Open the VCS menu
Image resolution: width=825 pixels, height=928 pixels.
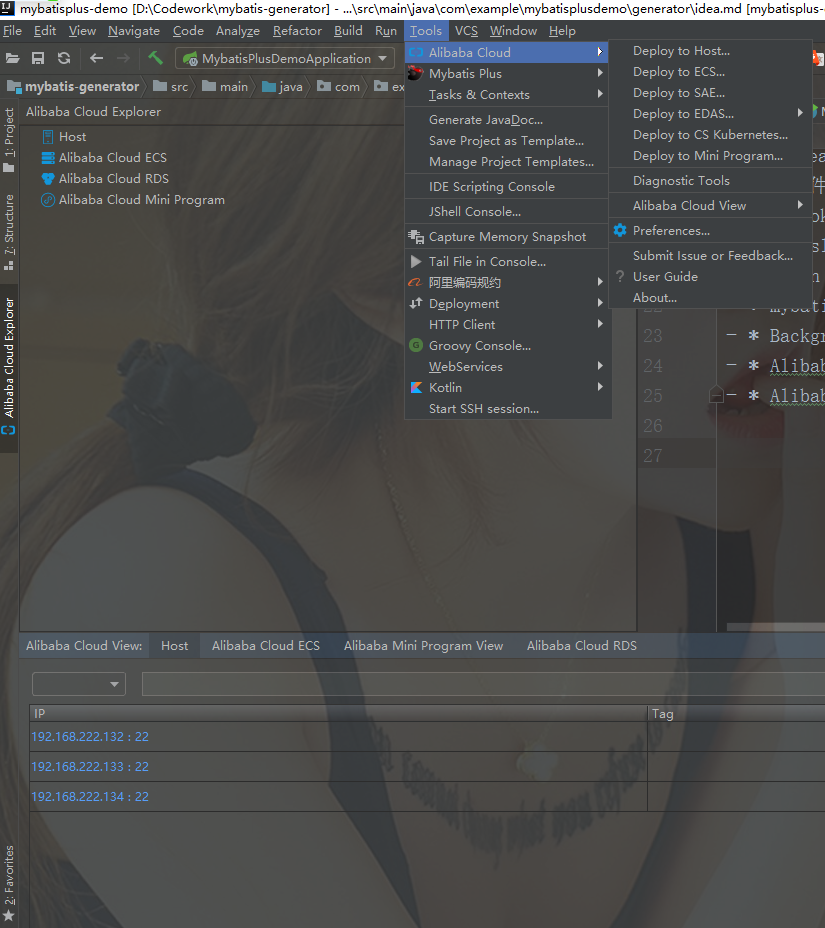pos(466,31)
